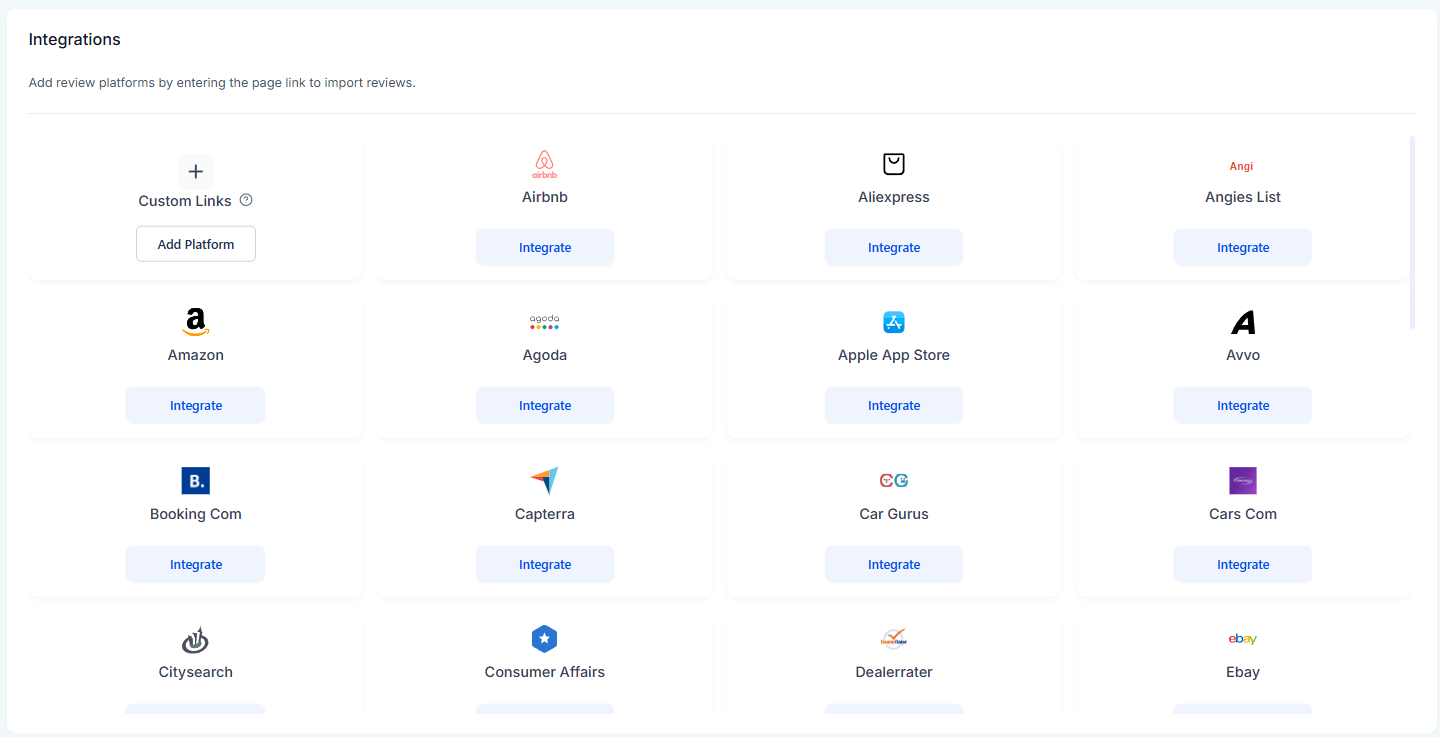This screenshot has height=737, width=1440.
Task: Click the Consumer Affairs name text
Action: [x=545, y=672]
